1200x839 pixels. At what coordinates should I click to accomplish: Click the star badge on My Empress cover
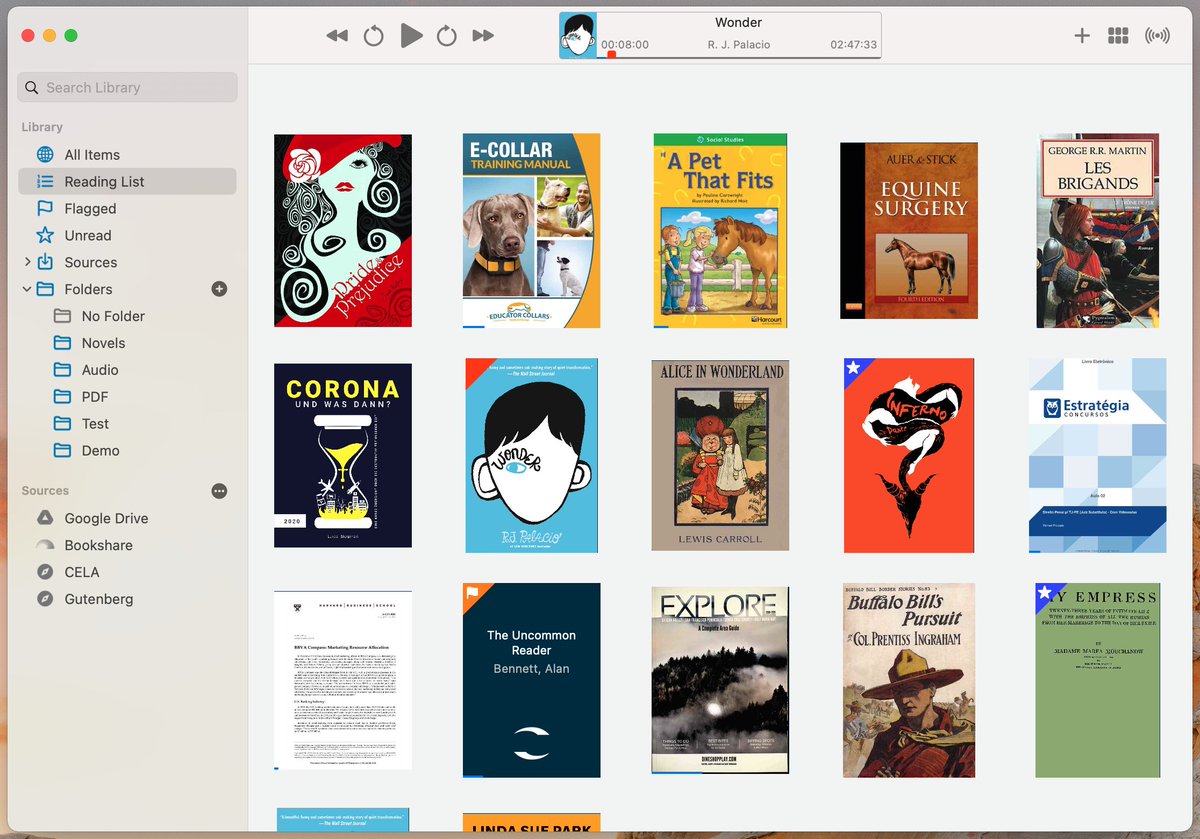[x=1044, y=592]
